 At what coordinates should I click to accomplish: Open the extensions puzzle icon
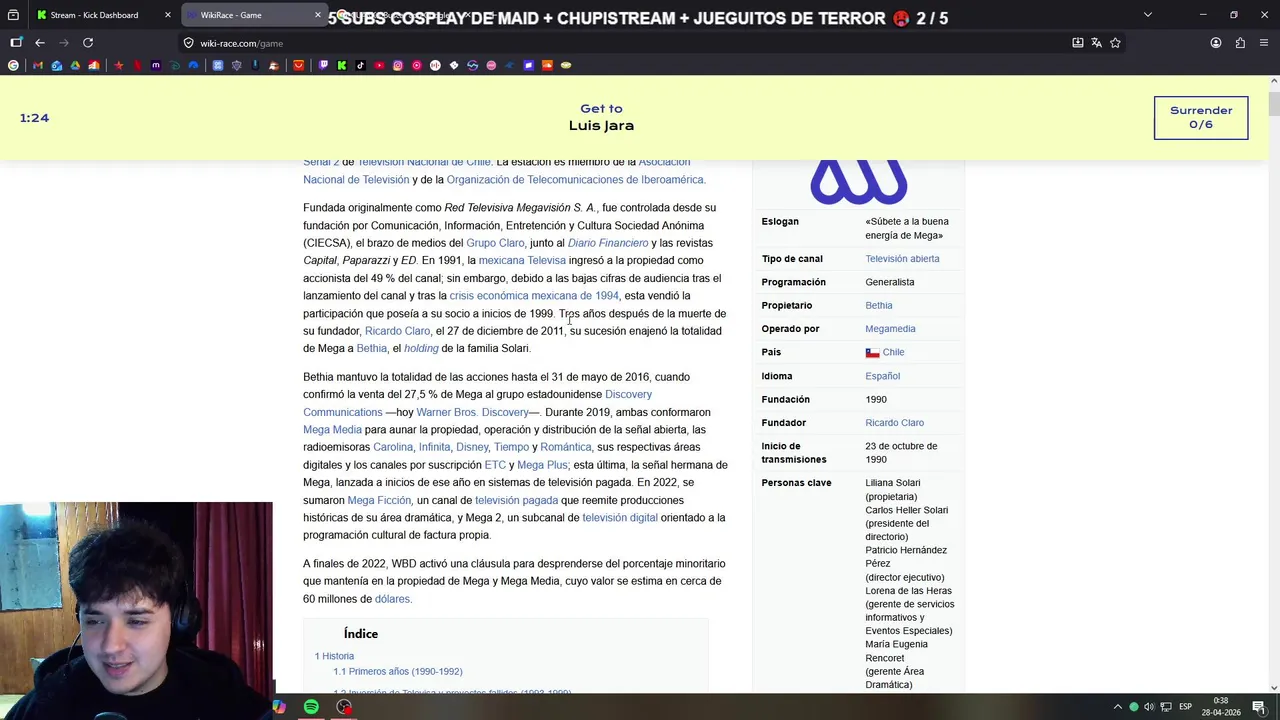[x=1240, y=43]
